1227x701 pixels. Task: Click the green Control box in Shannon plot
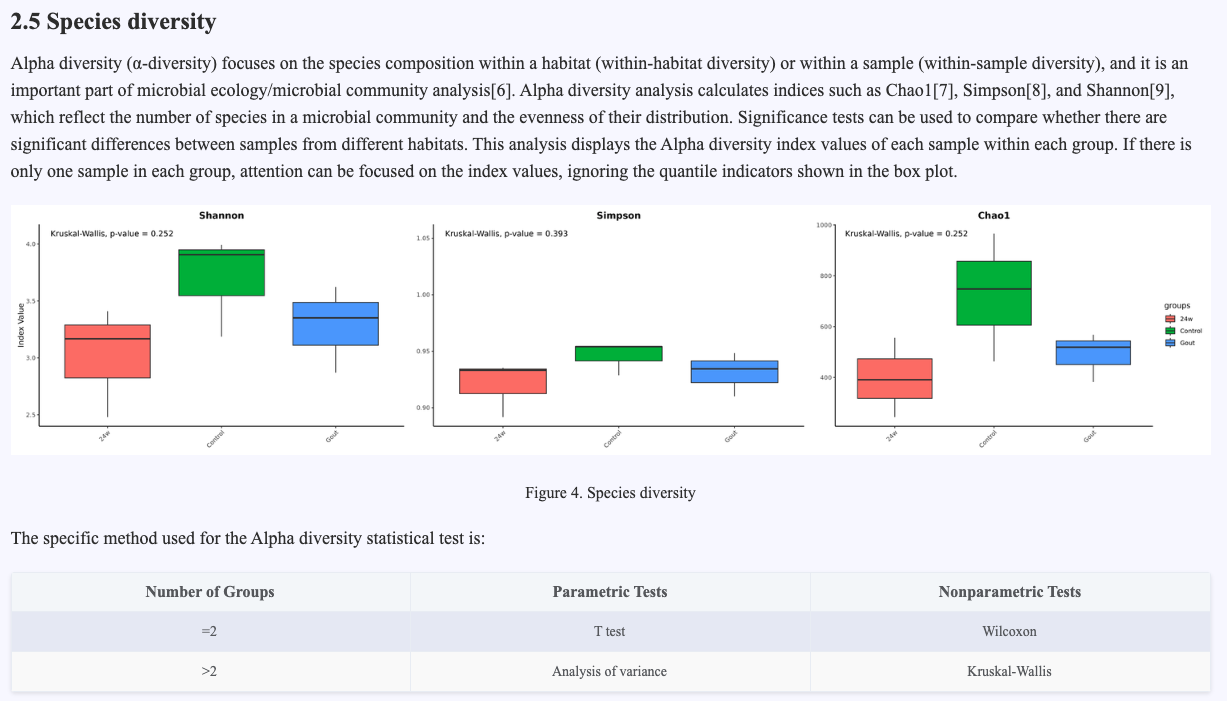[221, 272]
